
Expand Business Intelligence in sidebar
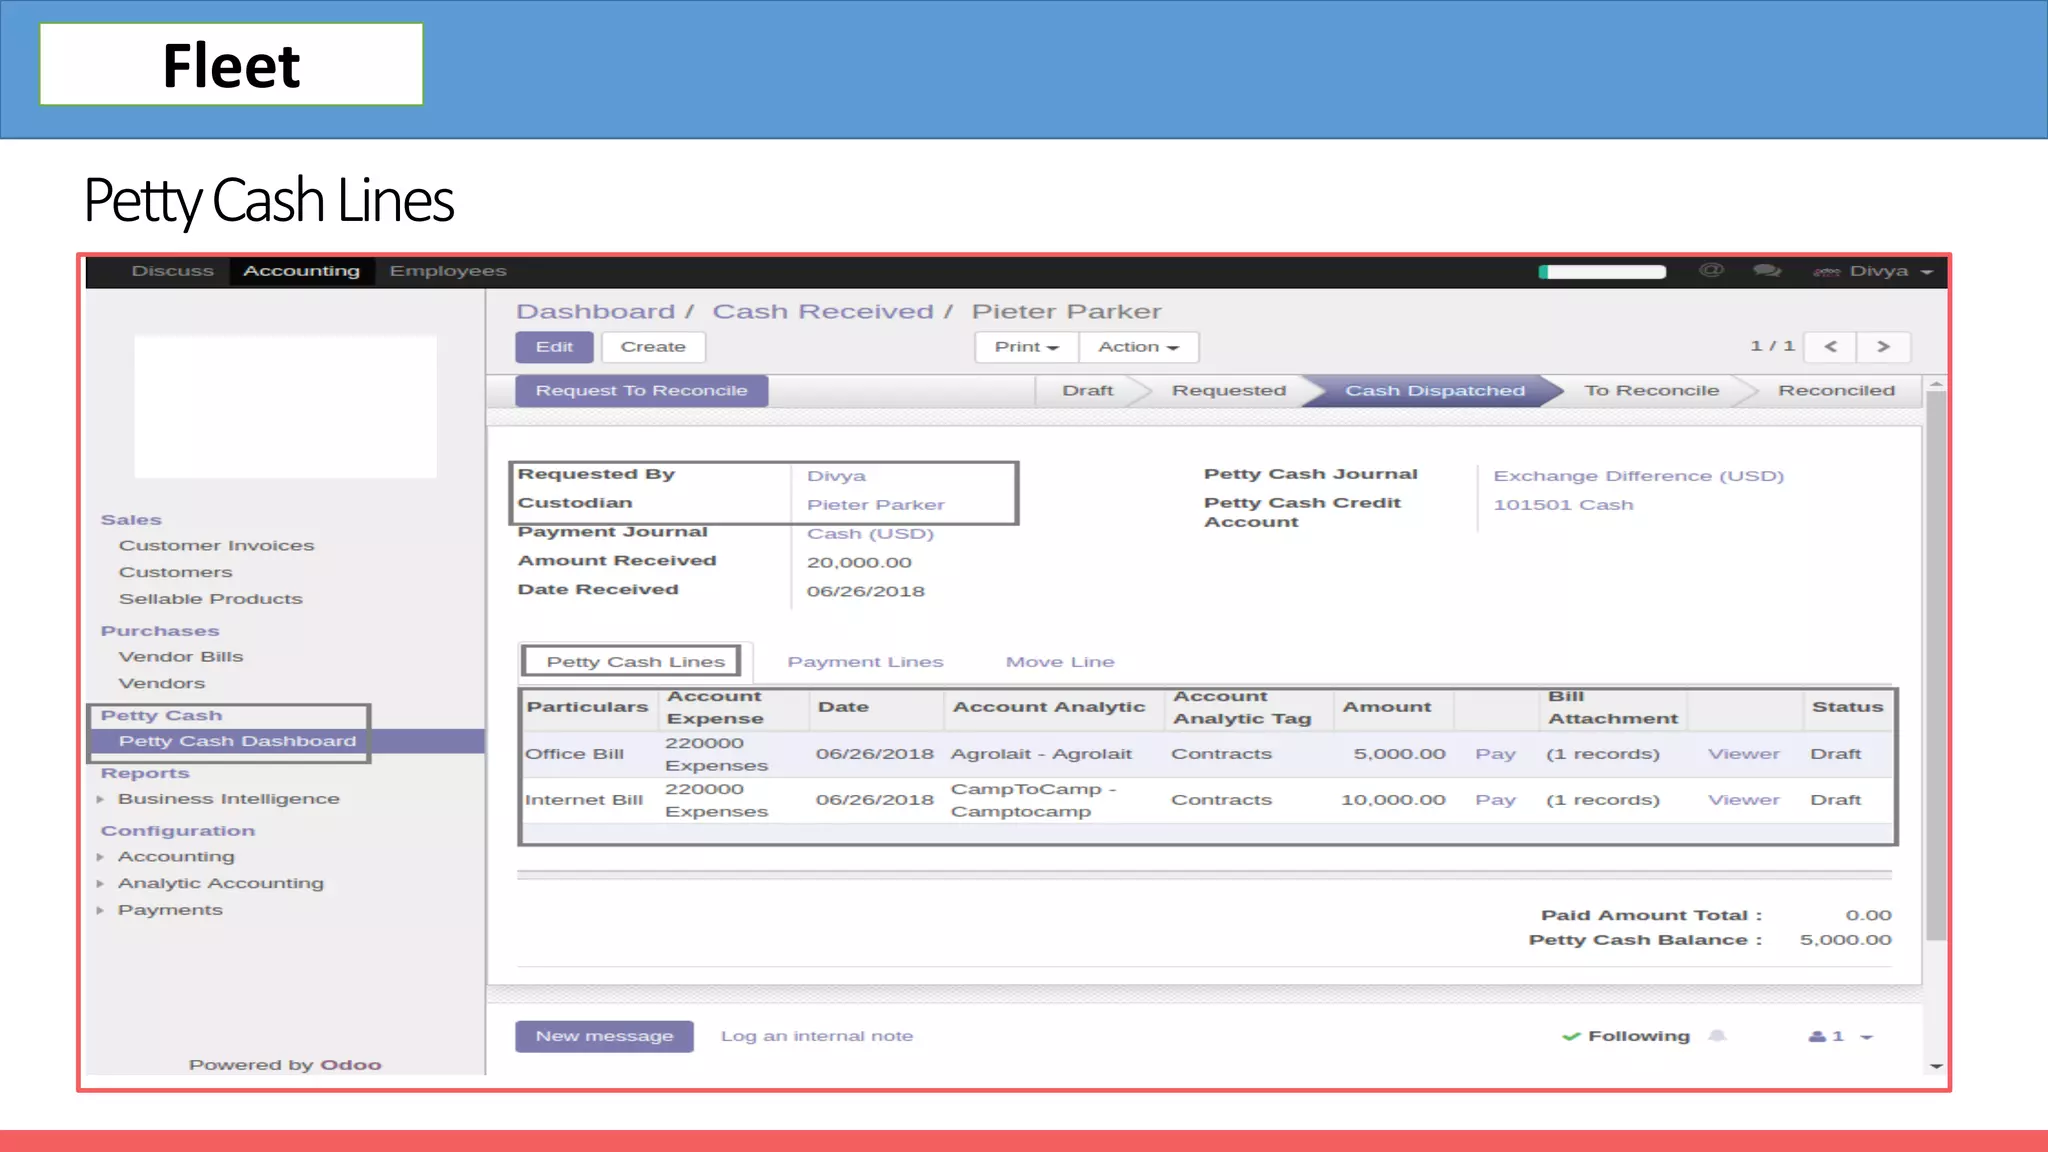pyautogui.click(x=228, y=799)
